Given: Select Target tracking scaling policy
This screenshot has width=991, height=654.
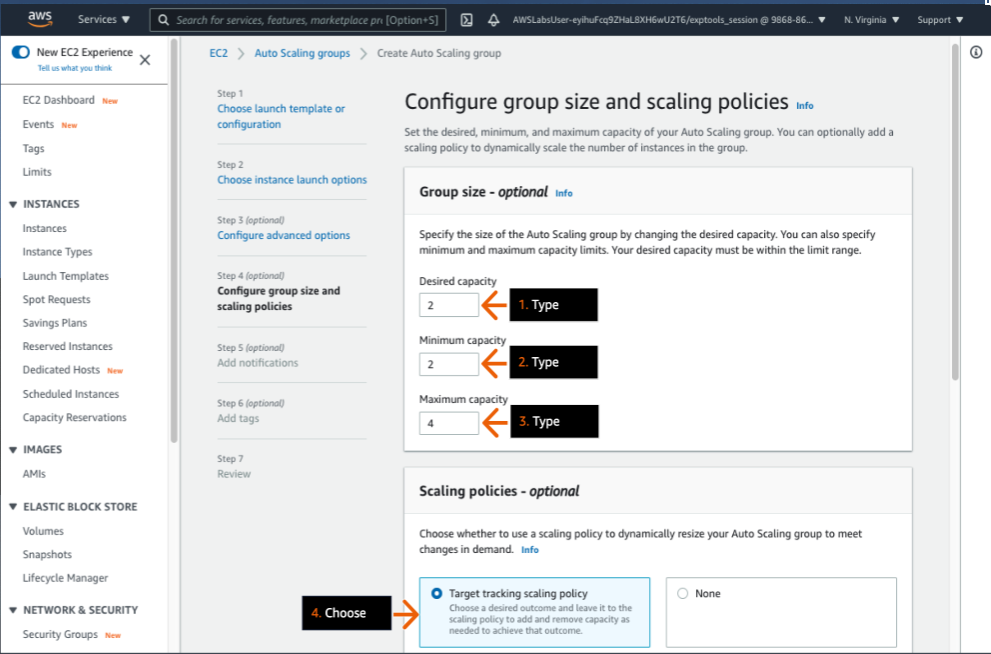Looking at the screenshot, I should point(435,593).
